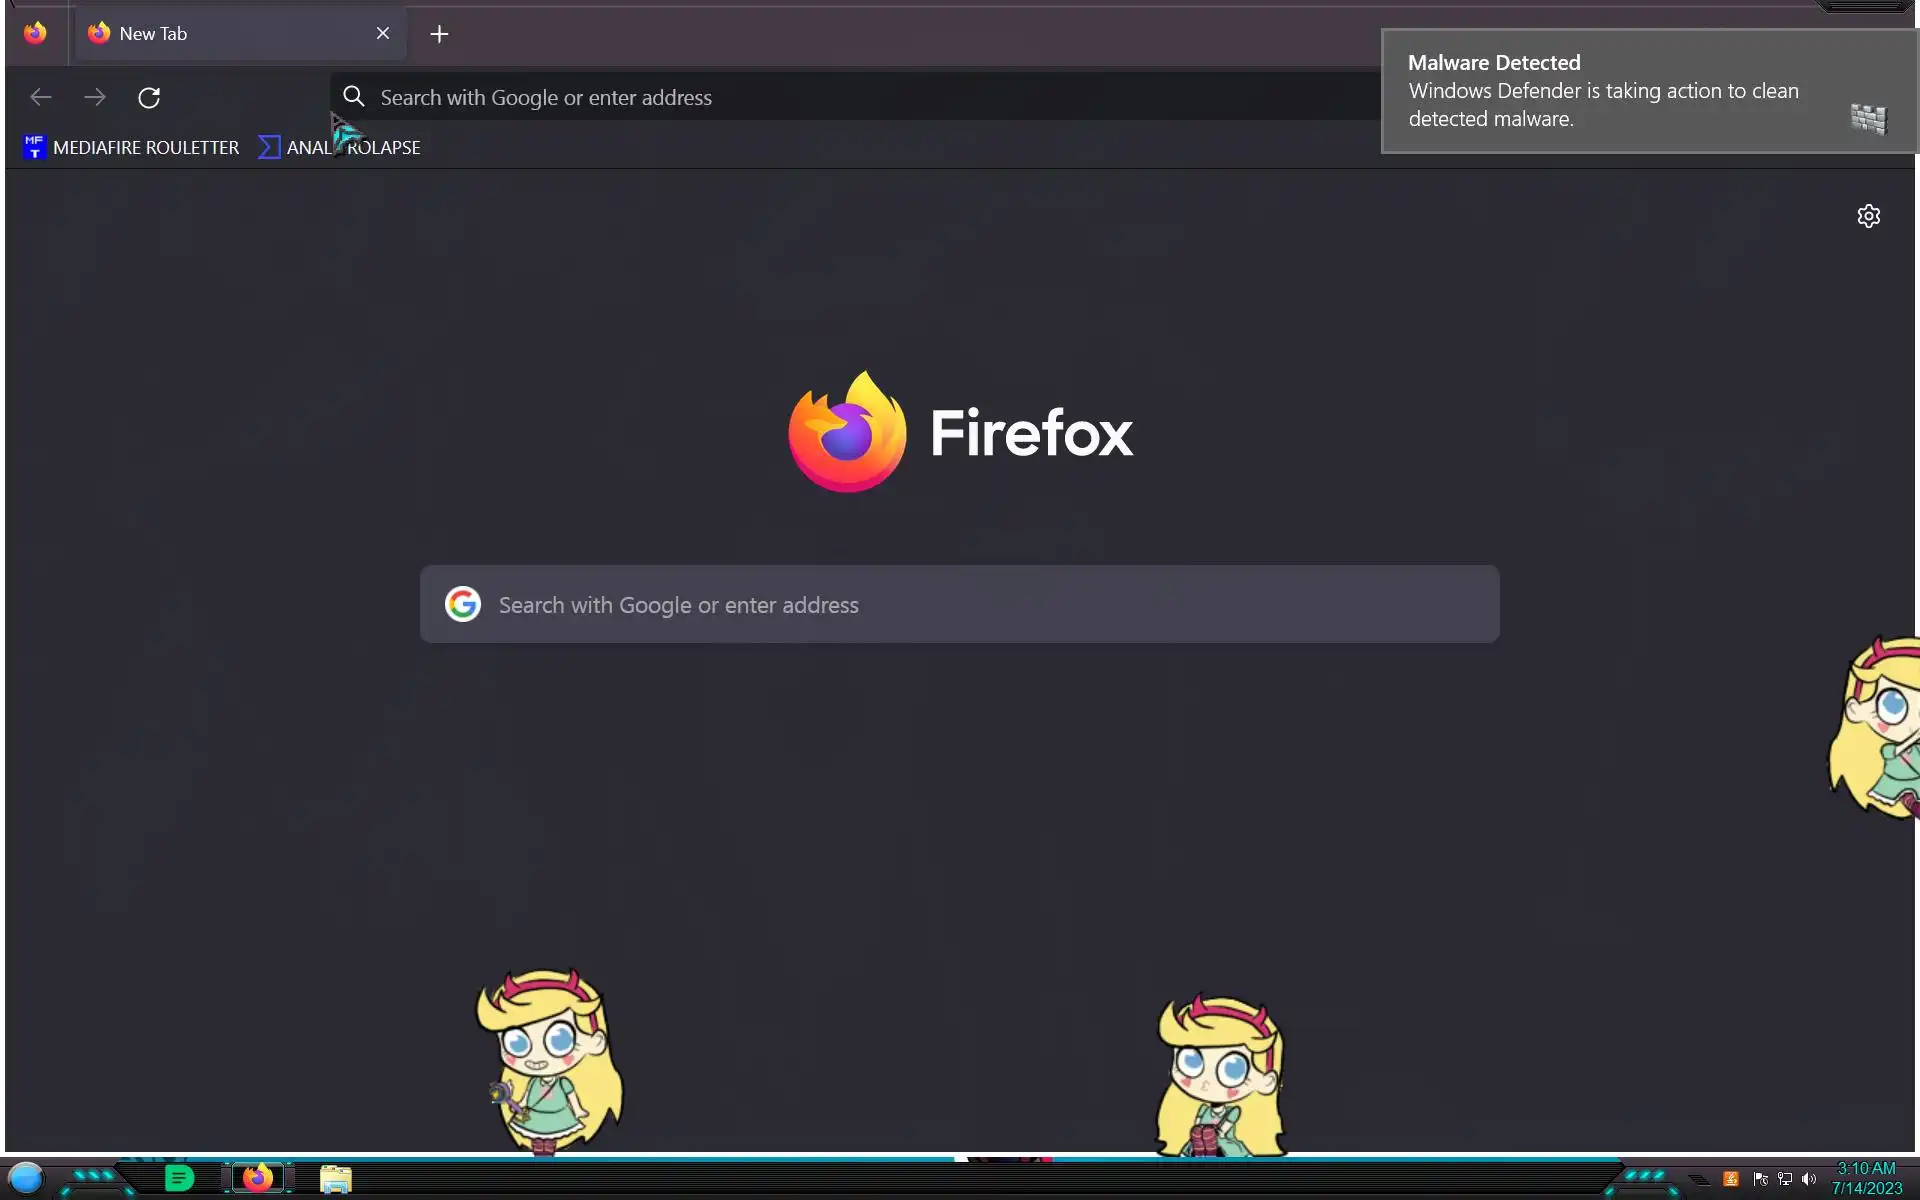Click the Windows Defender notification icon
Screen dimensions: 1920x1200
1867,118
